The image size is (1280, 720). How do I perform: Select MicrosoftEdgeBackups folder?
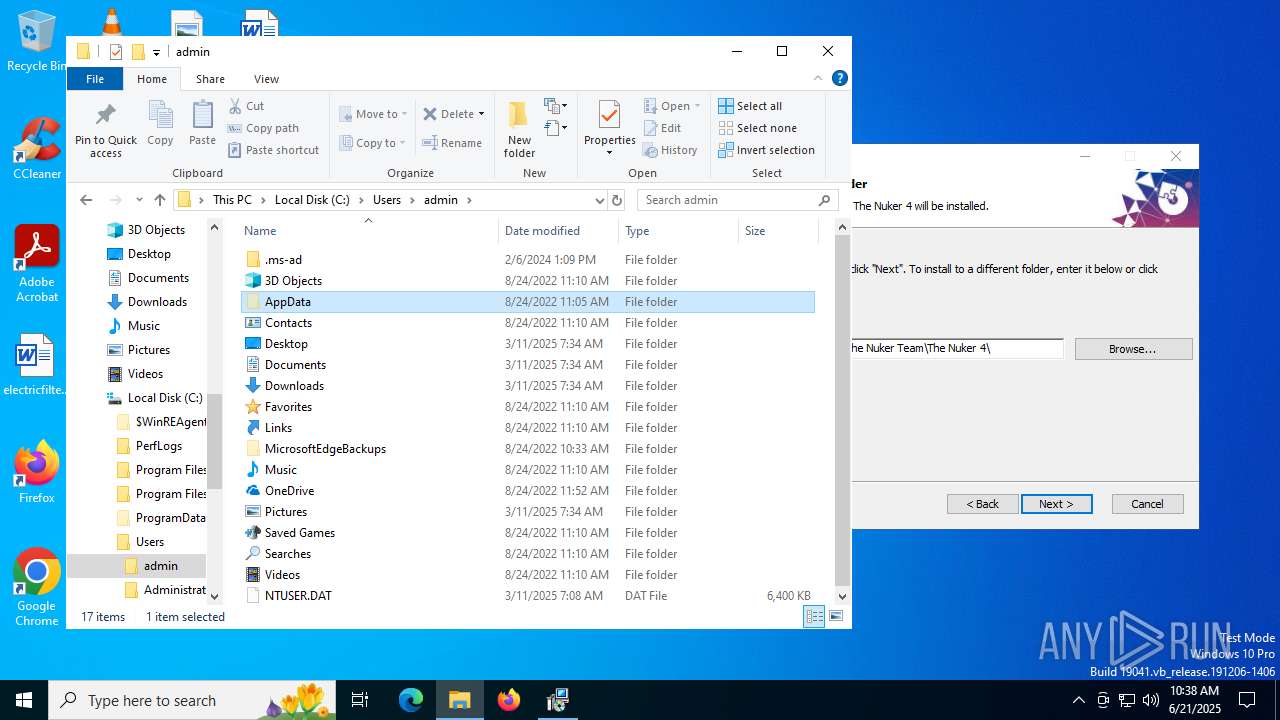click(x=528, y=449)
